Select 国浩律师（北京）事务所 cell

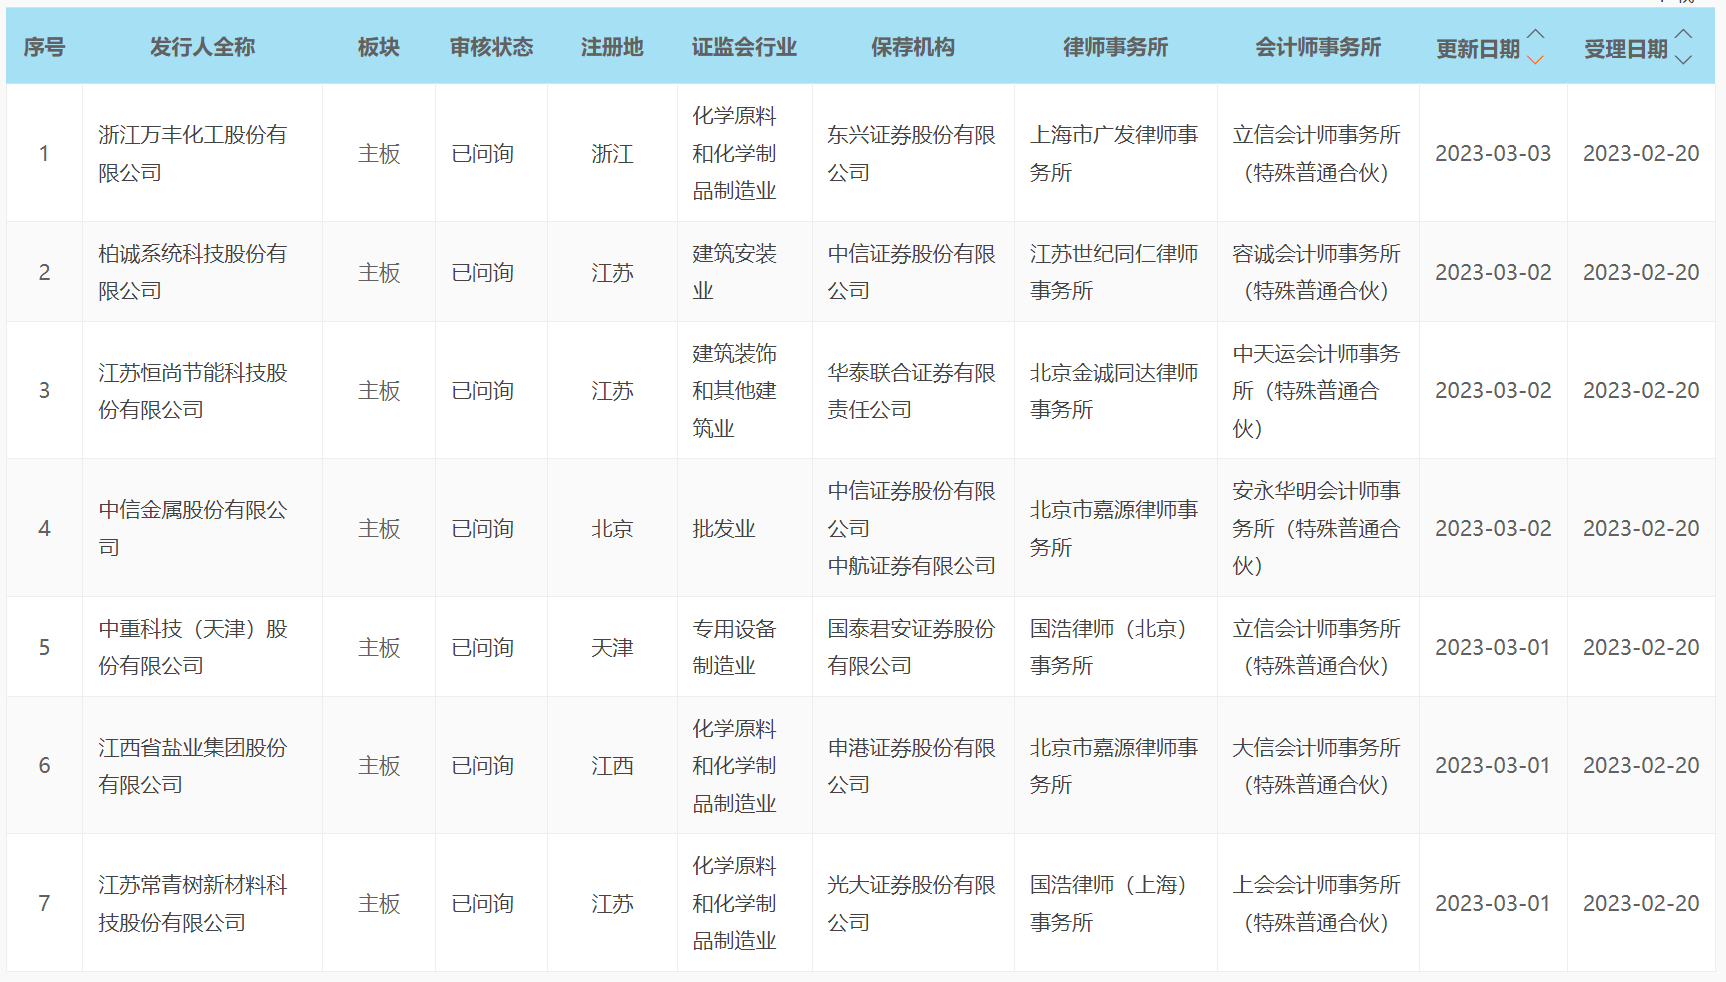[x=1115, y=647]
